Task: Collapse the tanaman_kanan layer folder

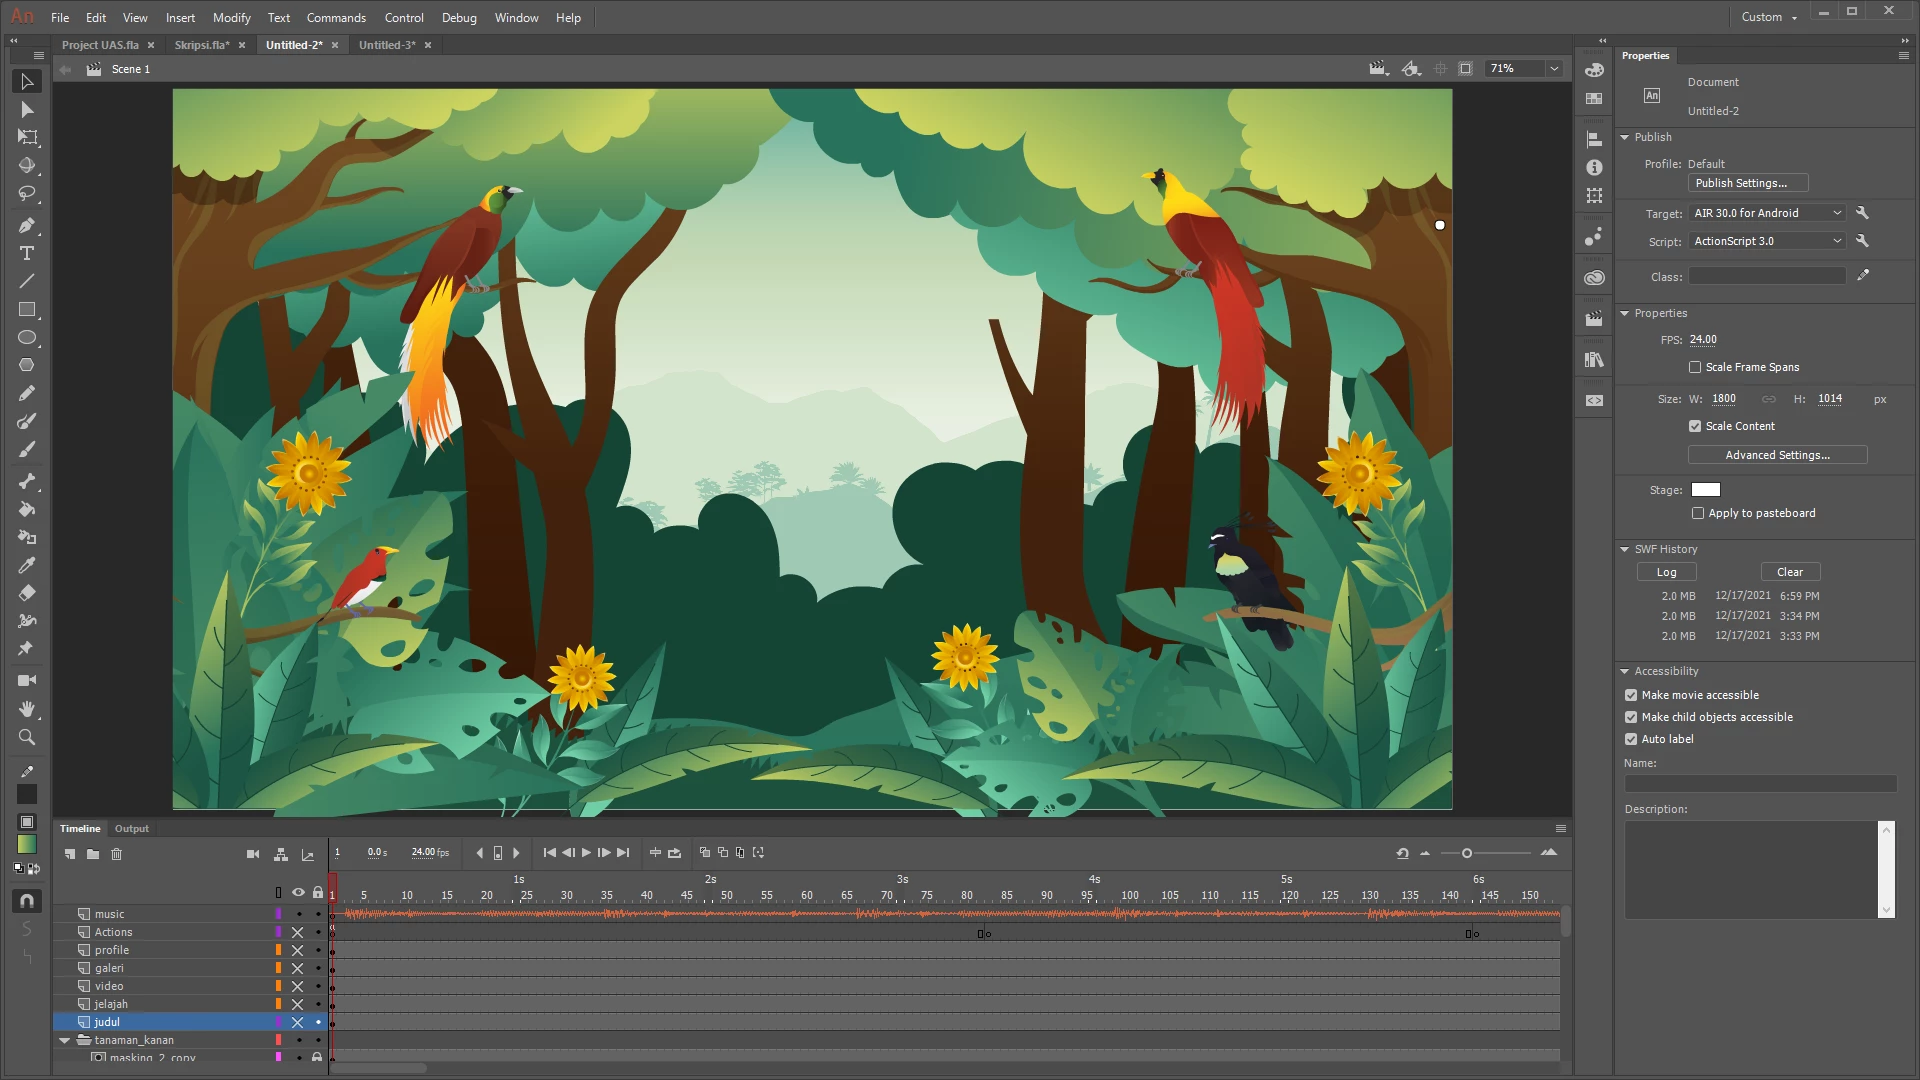Action: pyautogui.click(x=65, y=1040)
